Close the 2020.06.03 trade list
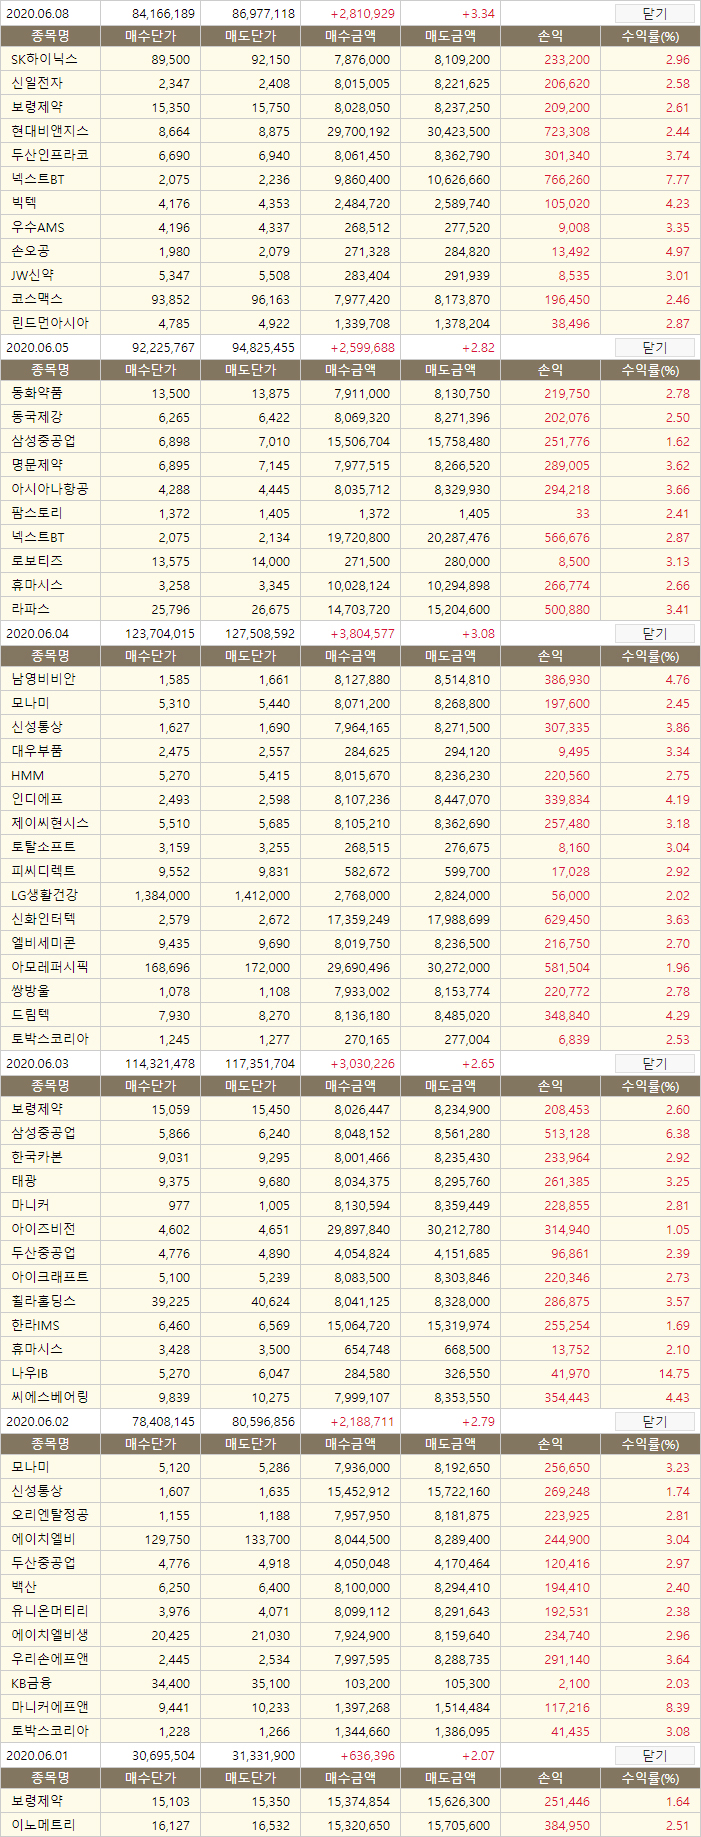The width and height of the screenshot is (701, 1837). (x=654, y=1064)
